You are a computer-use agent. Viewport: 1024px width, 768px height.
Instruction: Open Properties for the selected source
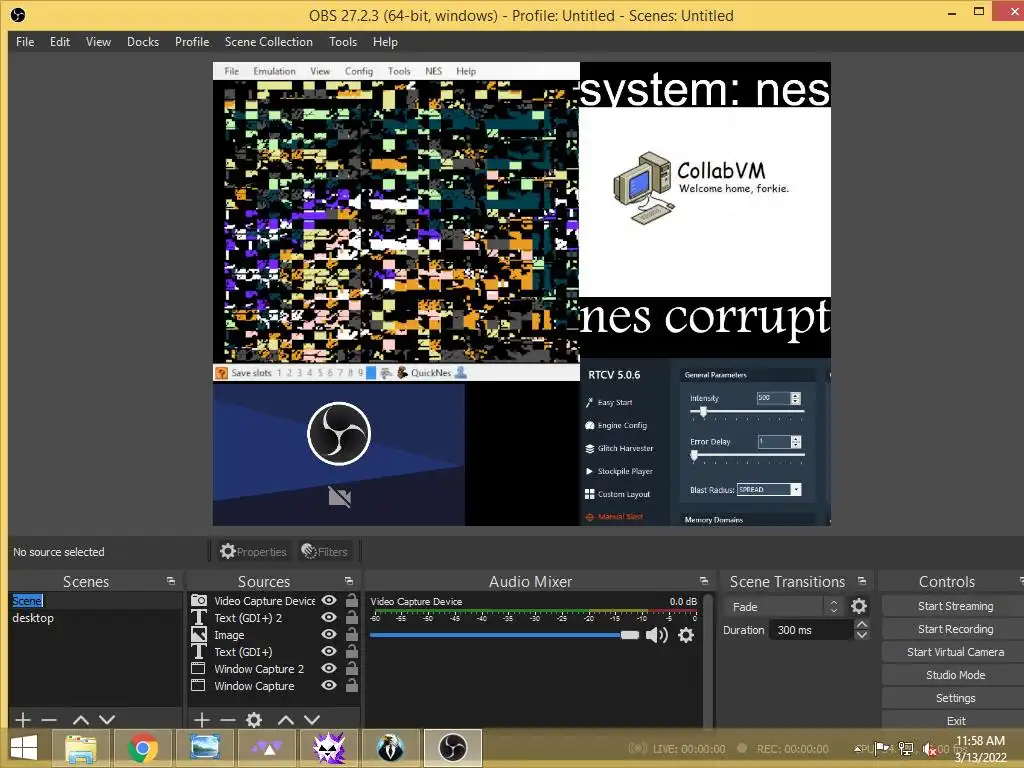(253, 552)
